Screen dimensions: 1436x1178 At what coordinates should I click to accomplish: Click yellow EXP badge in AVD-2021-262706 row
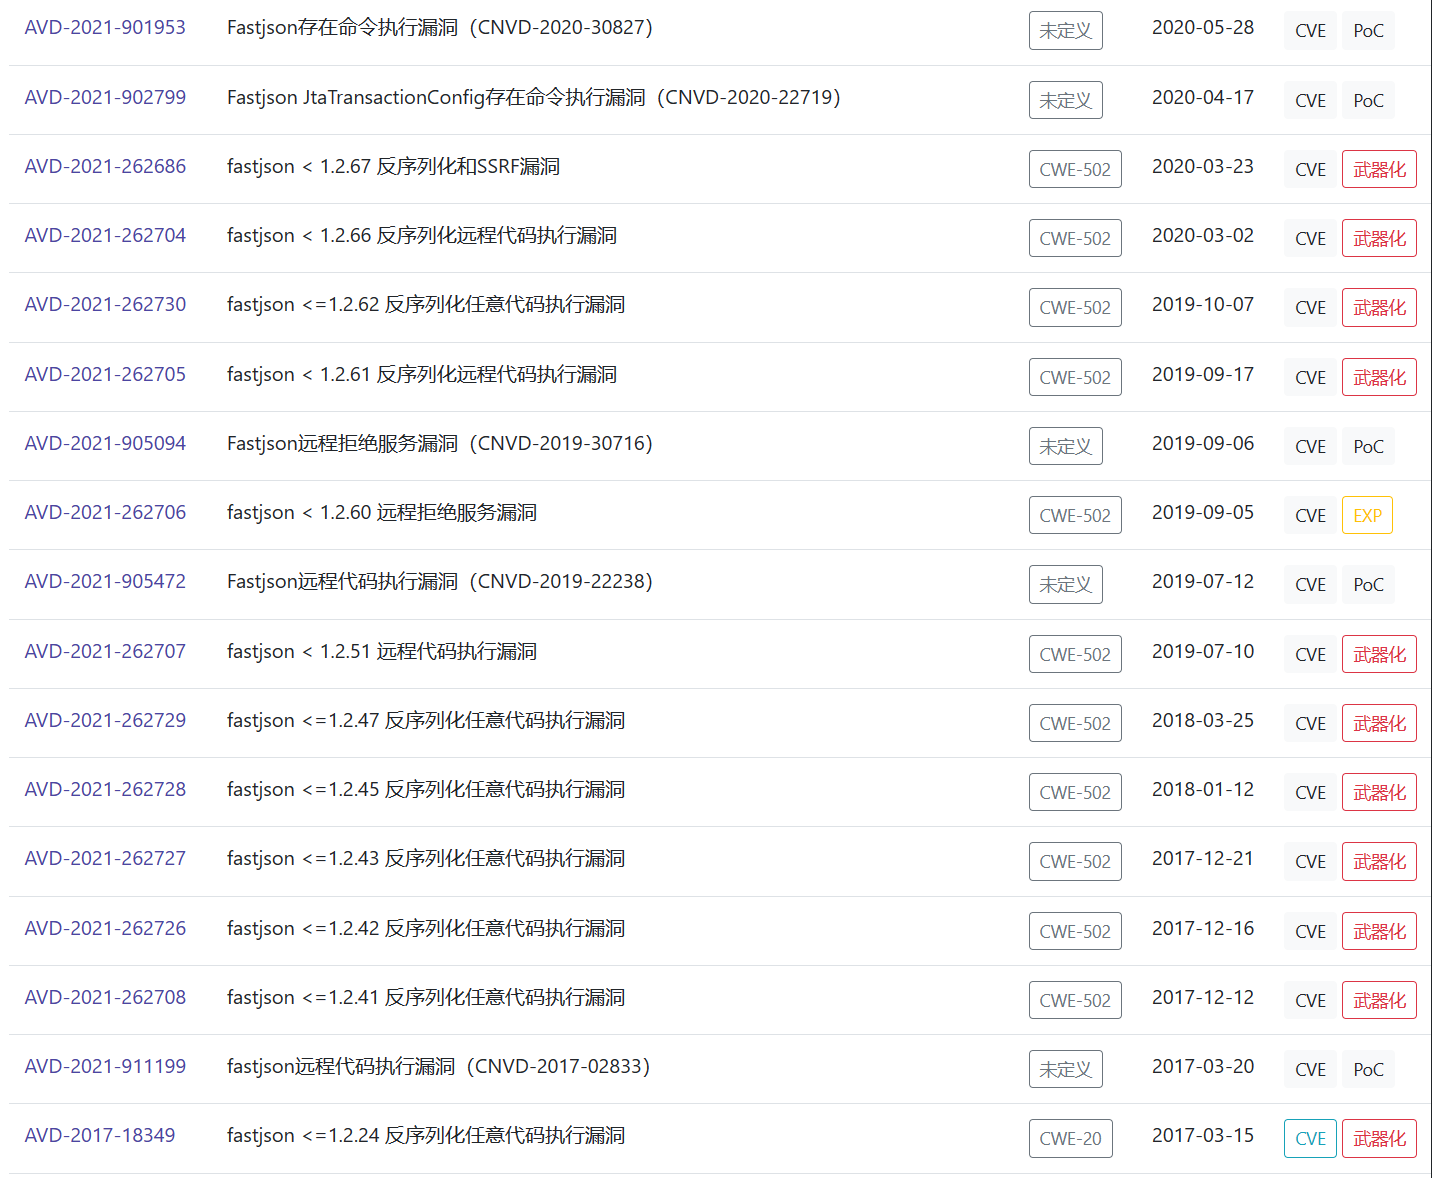coord(1367,515)
